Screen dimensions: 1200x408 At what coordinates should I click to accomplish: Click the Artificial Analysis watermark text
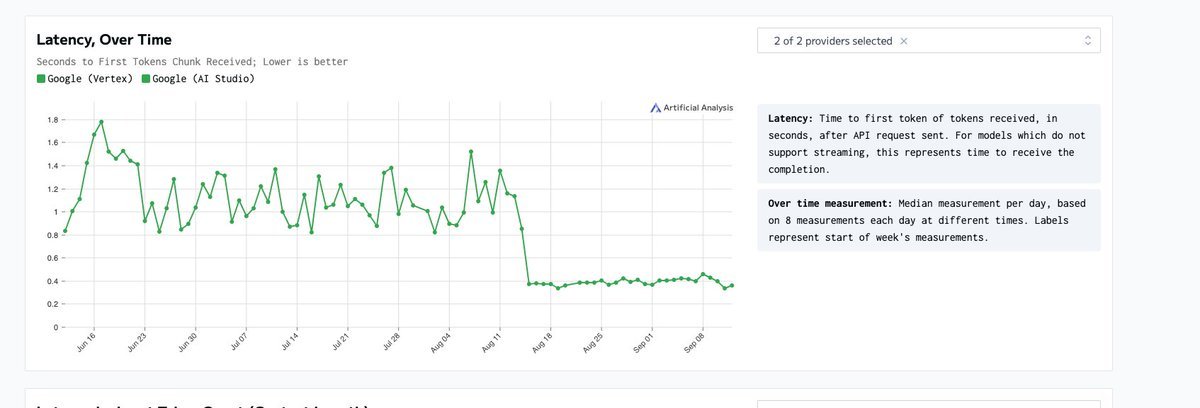(x=698, y=108)
